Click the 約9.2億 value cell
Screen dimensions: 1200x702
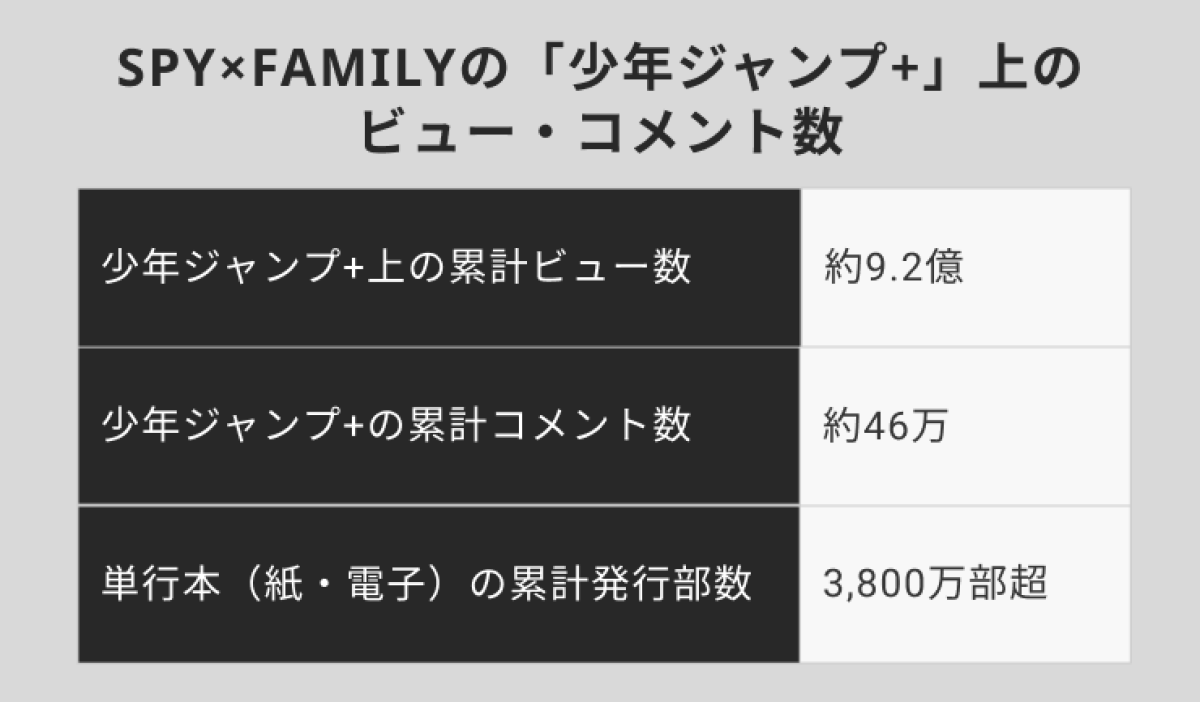[894, 268]
